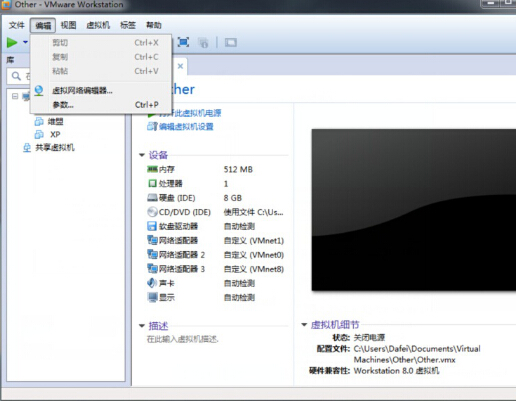Click the 打开此虚拟机电源 link
Screen dimensions: 516x401
click(190, 113)
